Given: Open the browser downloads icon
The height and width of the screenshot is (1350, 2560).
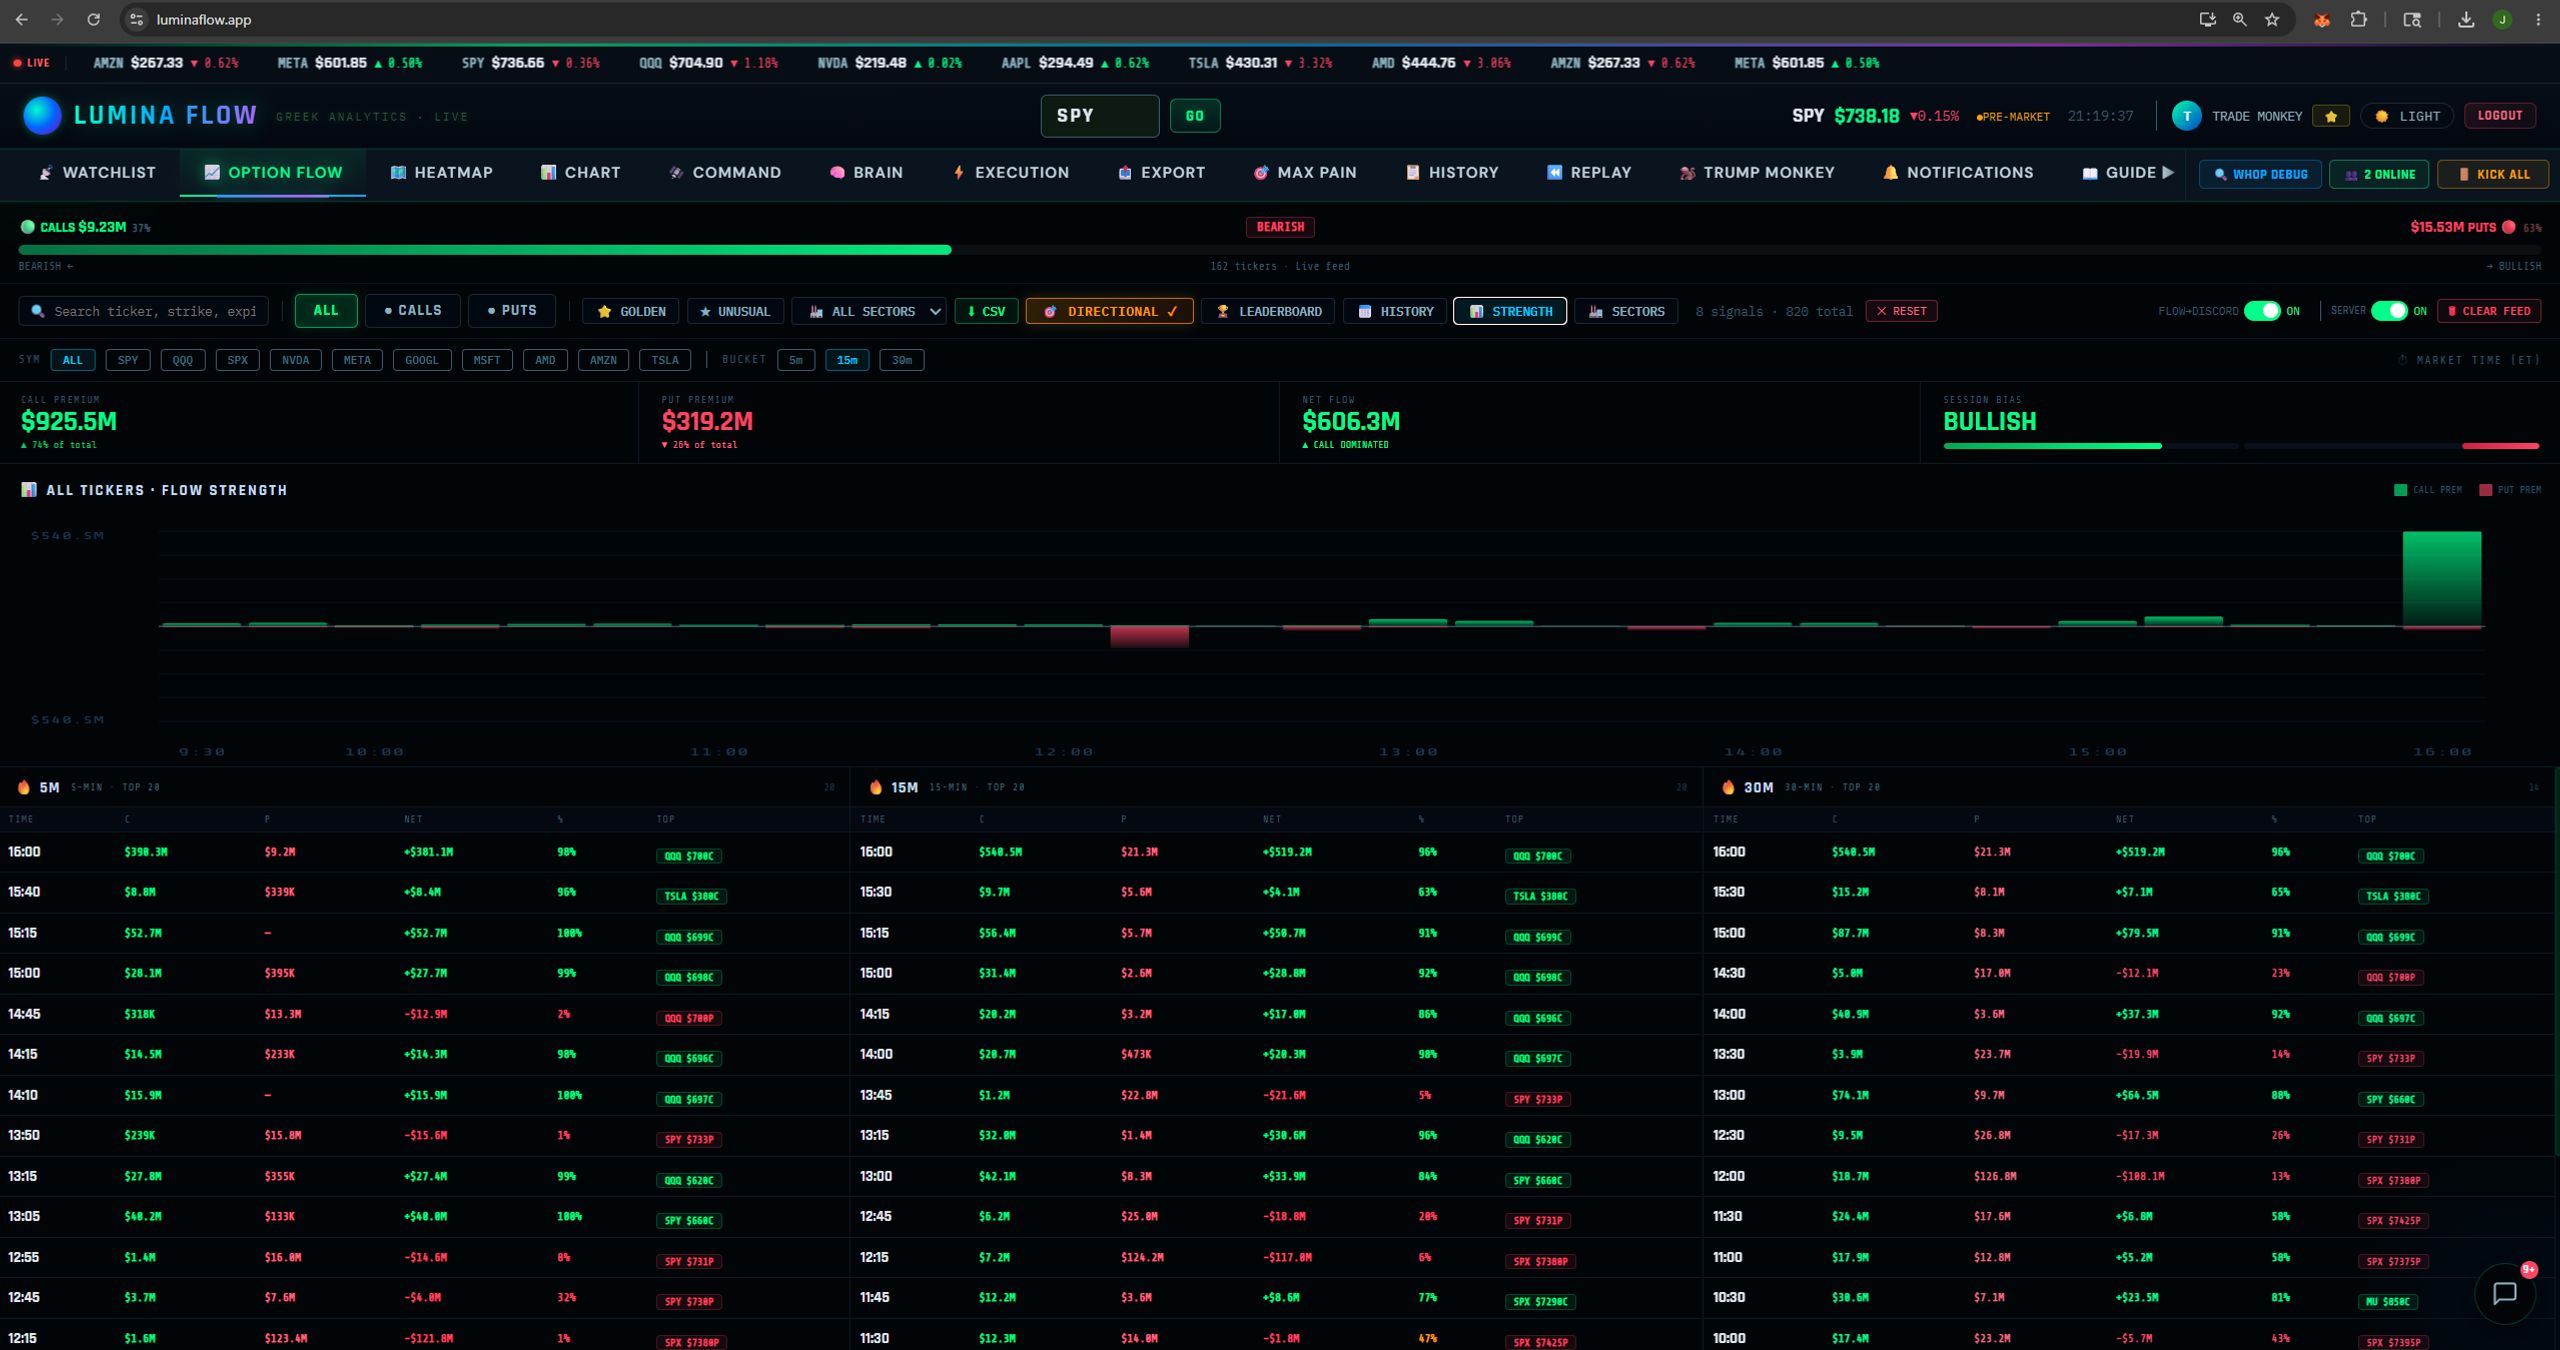Looking at the screenshot, I should coord(2466,19).
